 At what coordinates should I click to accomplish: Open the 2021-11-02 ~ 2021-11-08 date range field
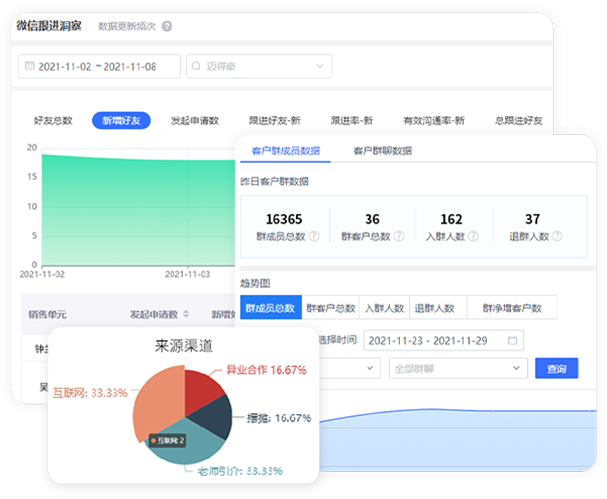tap(99, 67)
